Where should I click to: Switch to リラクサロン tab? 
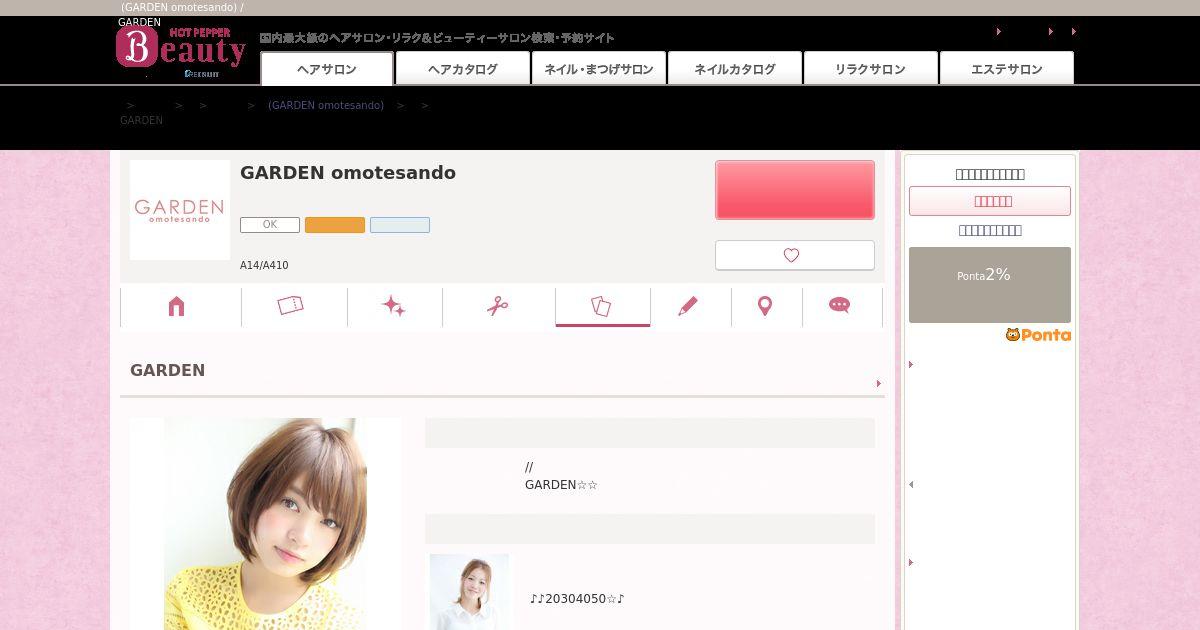click(x=870, y=68)
